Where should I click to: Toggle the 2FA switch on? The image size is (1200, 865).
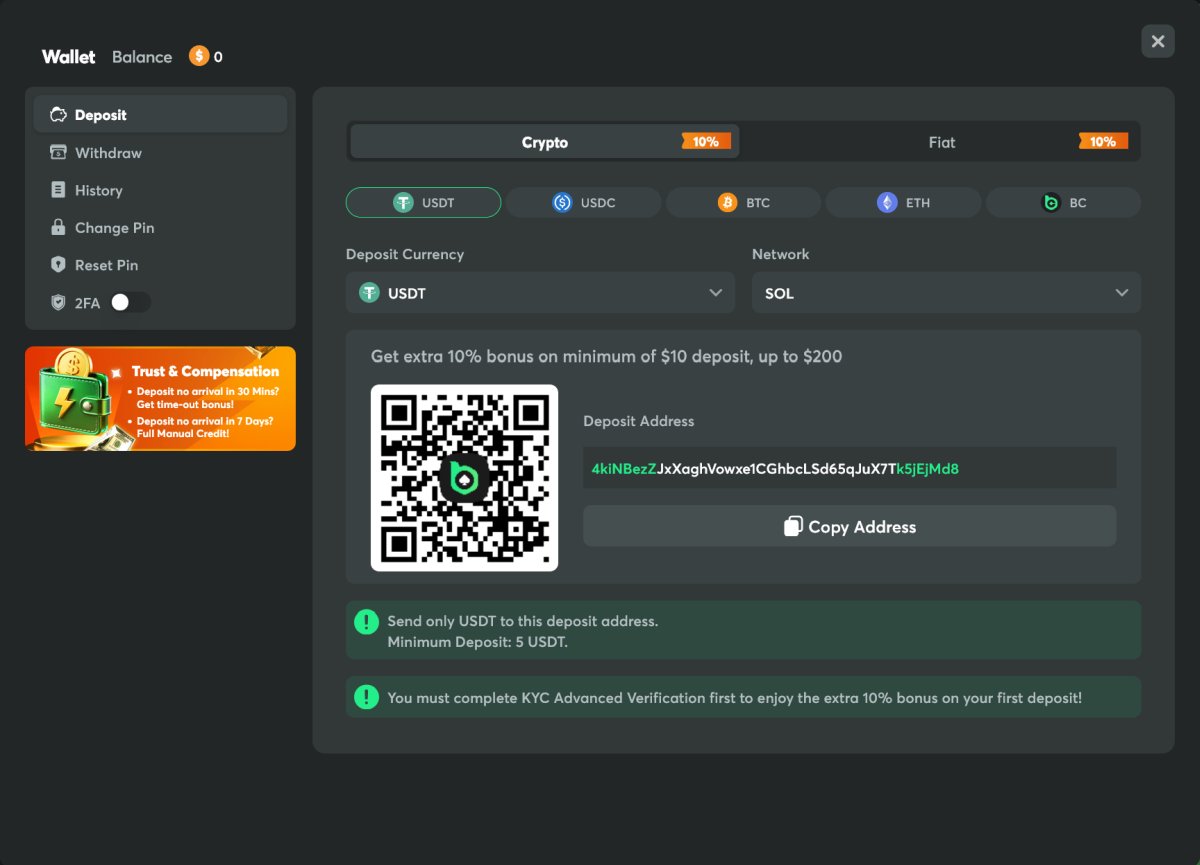coord(131,302)
